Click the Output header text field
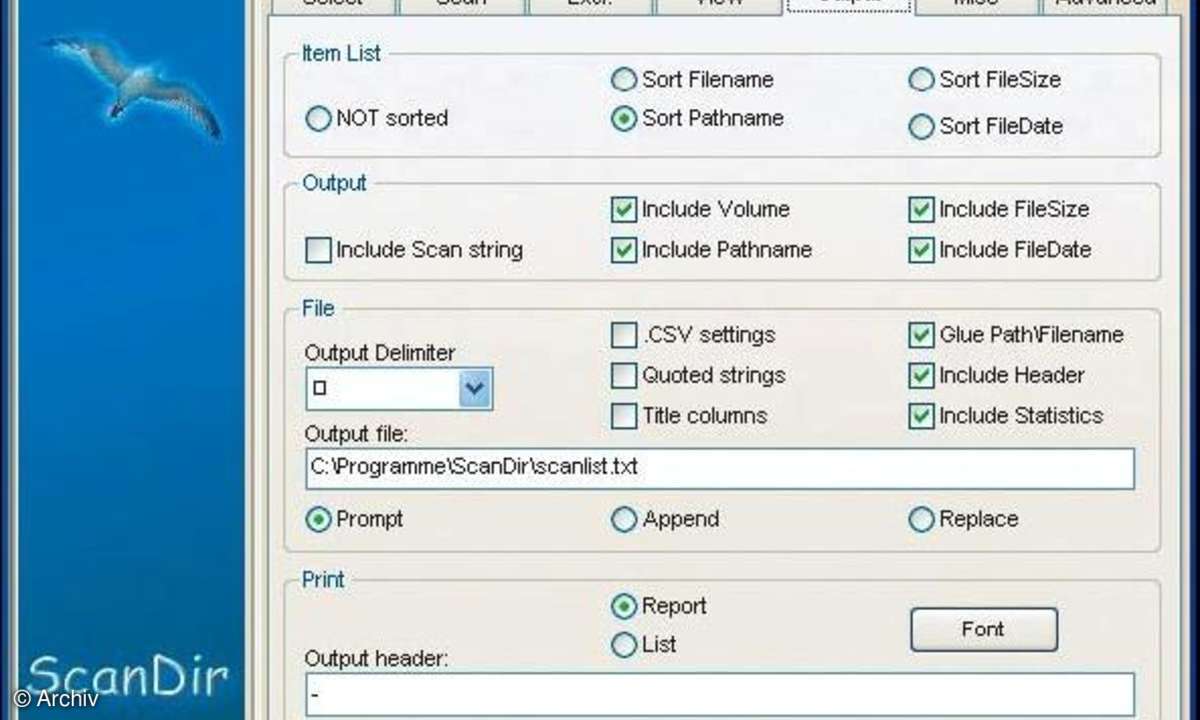1200x720 pixels. coord(720,693)
